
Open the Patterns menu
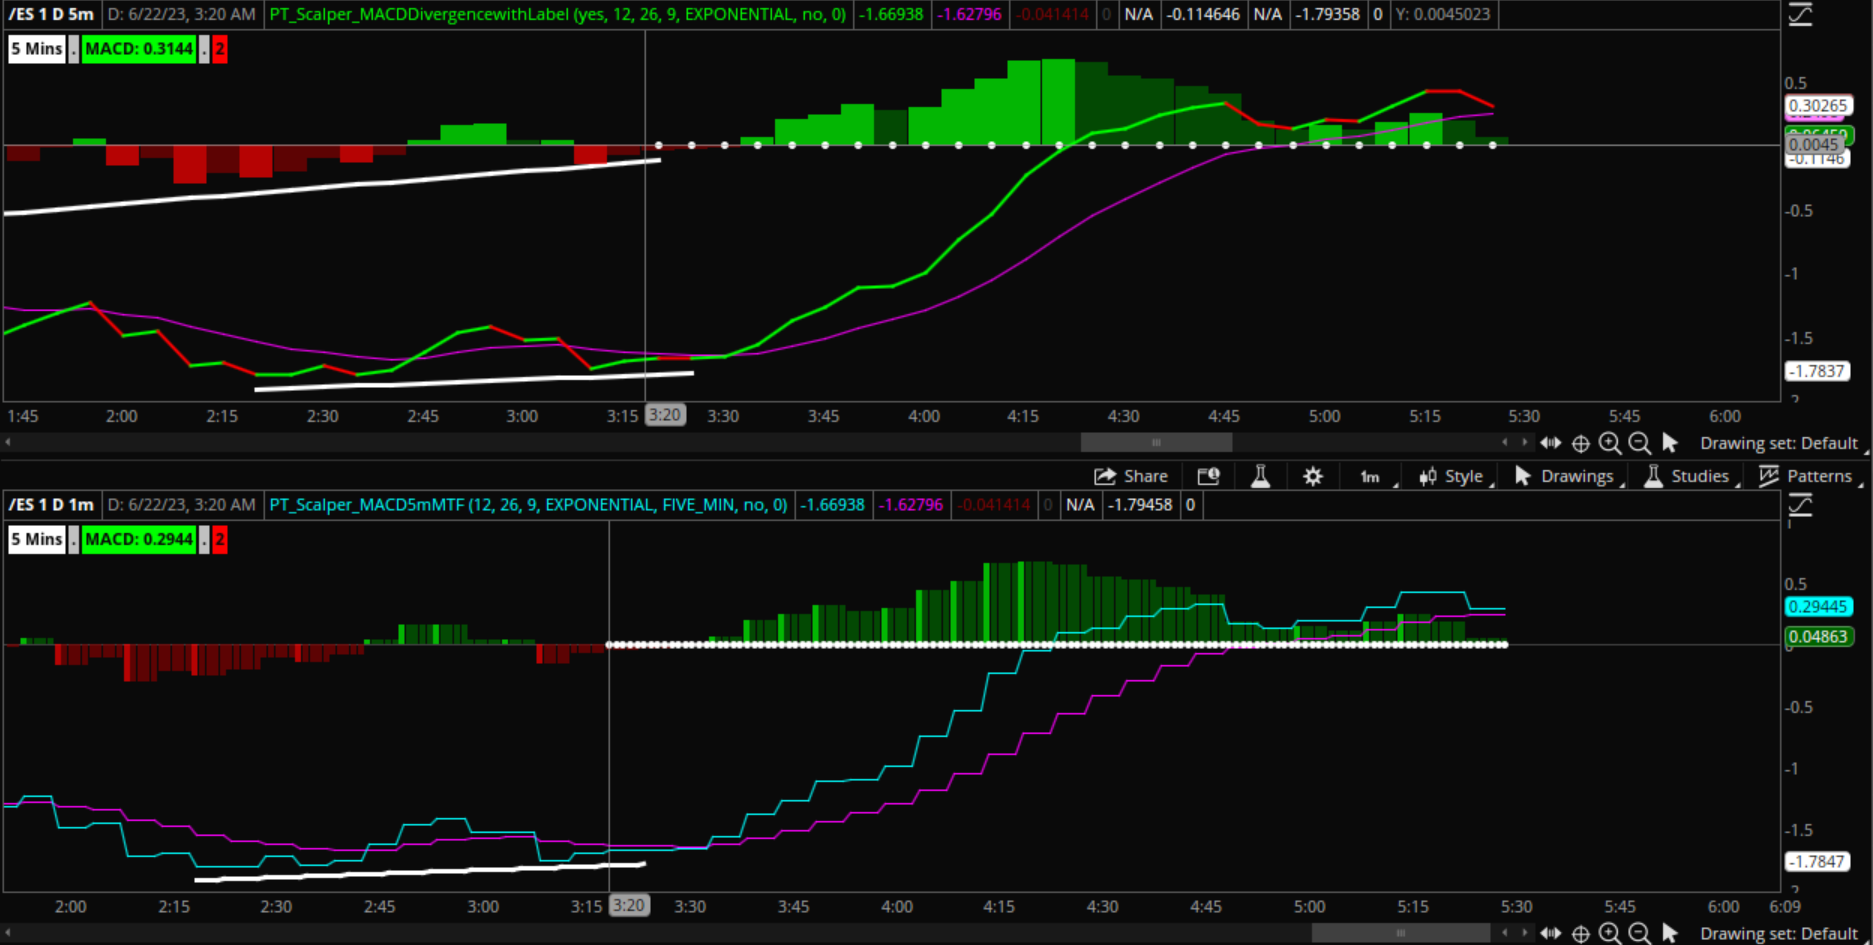(1810, 477)
